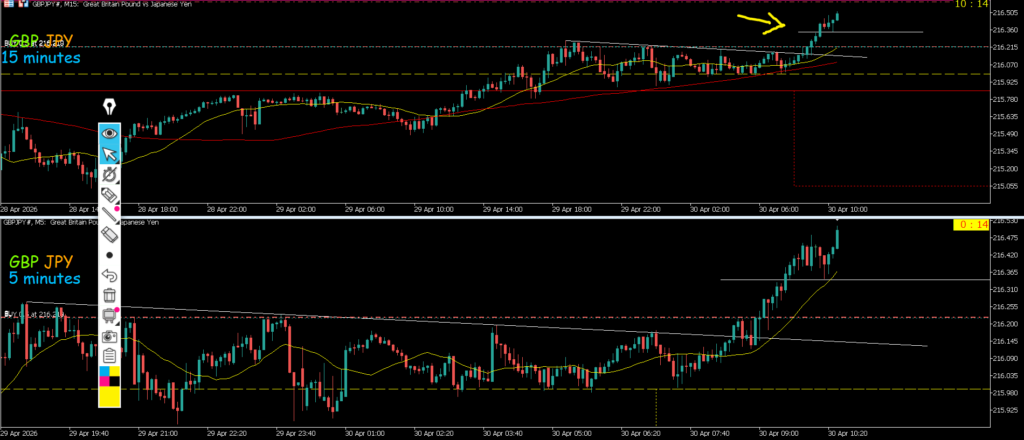The image size is (1024, 440).
Task: Open the clipboard icon in the toolbar
Action: point(109,356)
